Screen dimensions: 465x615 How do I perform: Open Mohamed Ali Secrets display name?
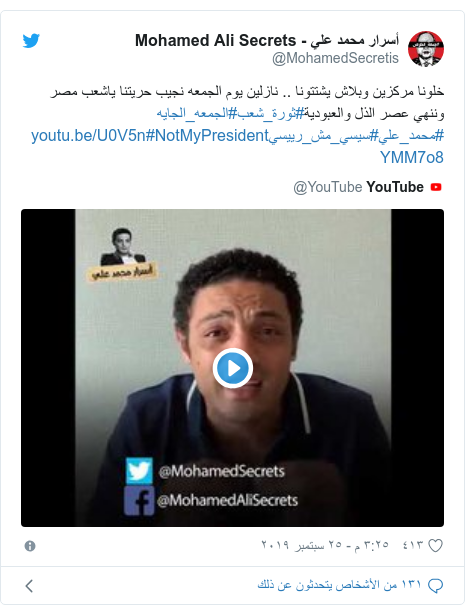pyautogui.click(x=267, y=40)
